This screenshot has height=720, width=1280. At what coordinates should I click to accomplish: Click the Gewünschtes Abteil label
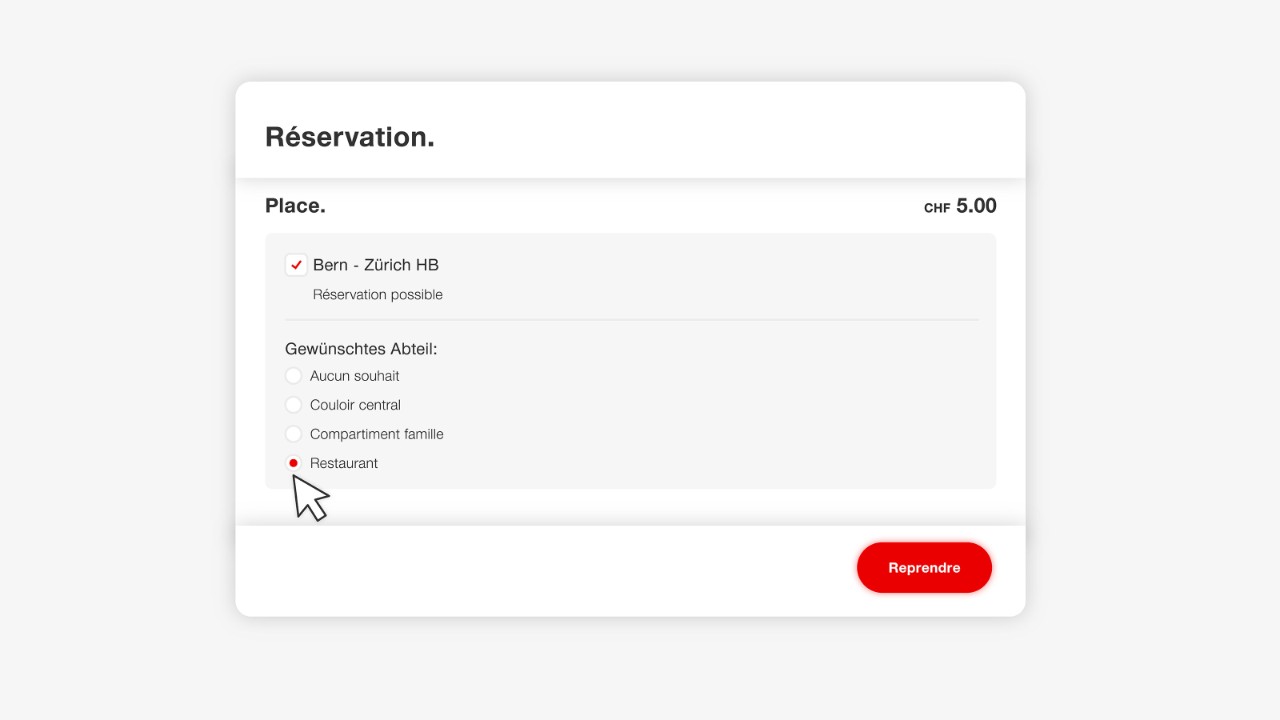pyautogui.click(x=361, y=349)
